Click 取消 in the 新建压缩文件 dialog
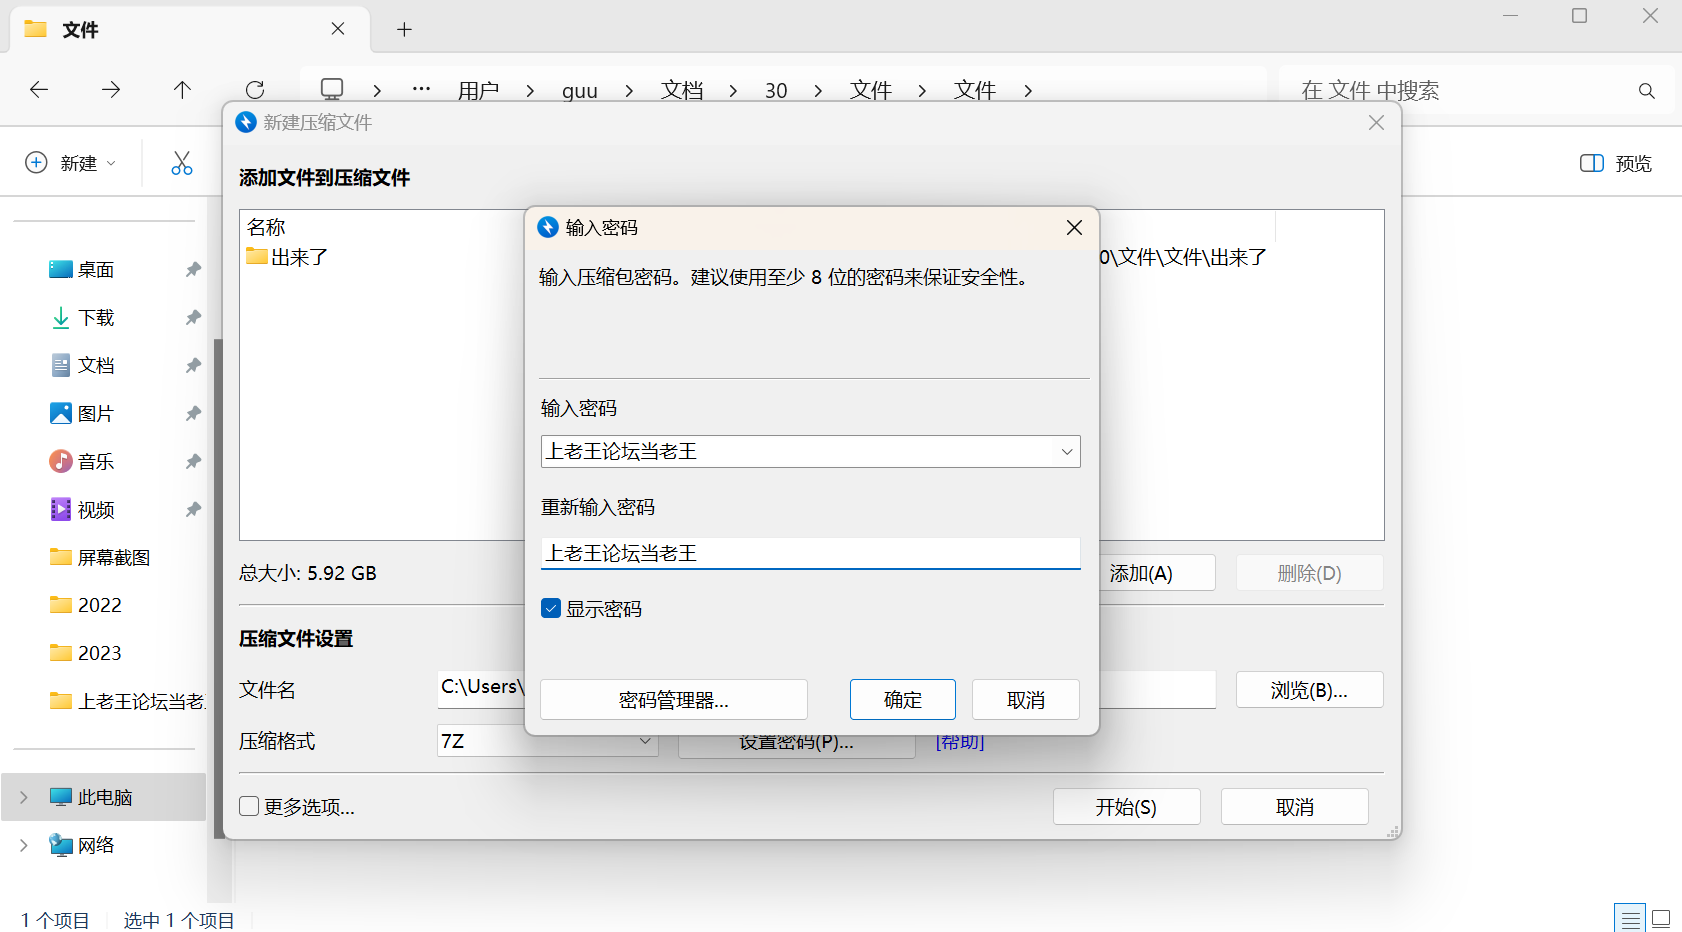Image resolution: width=1682 pixels, height=932 pixels. (x=1295, y=807)
